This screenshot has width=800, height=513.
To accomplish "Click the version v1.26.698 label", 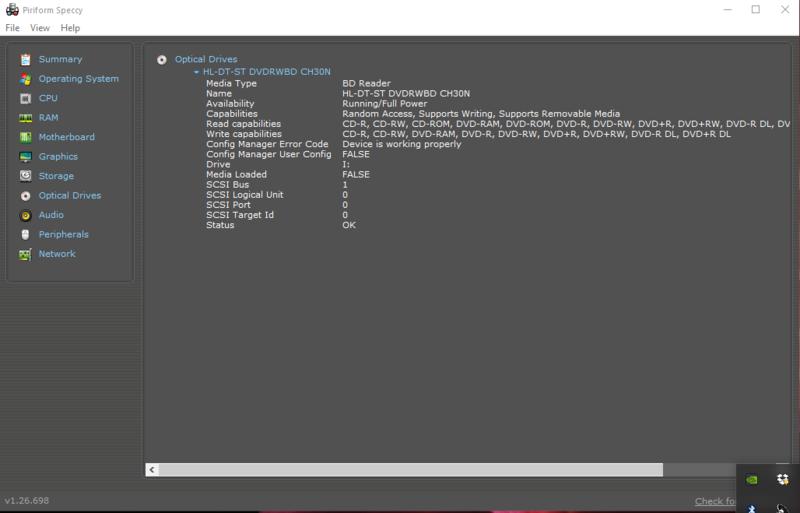I will click(x=27, y=501).
